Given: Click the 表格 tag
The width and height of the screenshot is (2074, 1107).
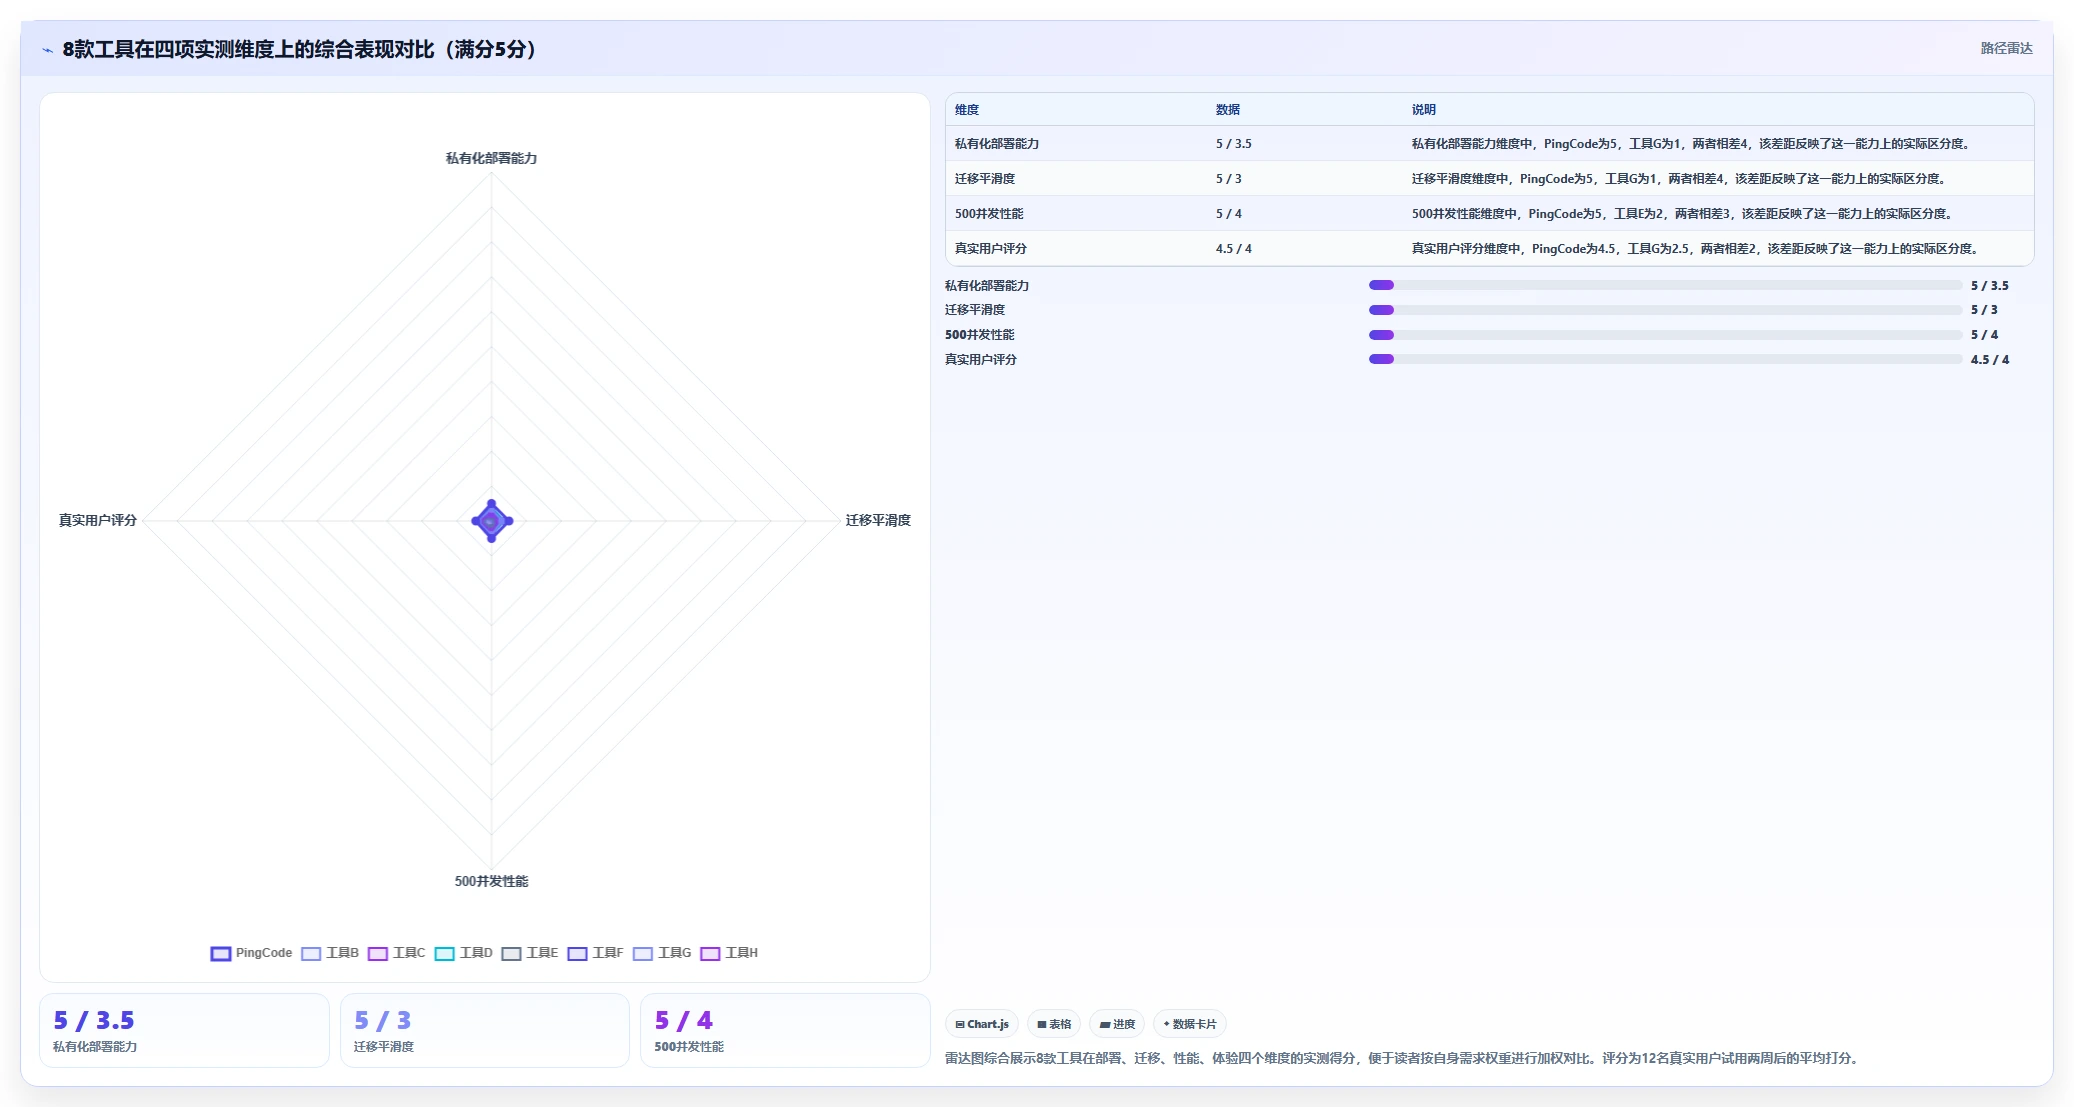Looking at the screenshot, I should click(x=1054, y=1024).
